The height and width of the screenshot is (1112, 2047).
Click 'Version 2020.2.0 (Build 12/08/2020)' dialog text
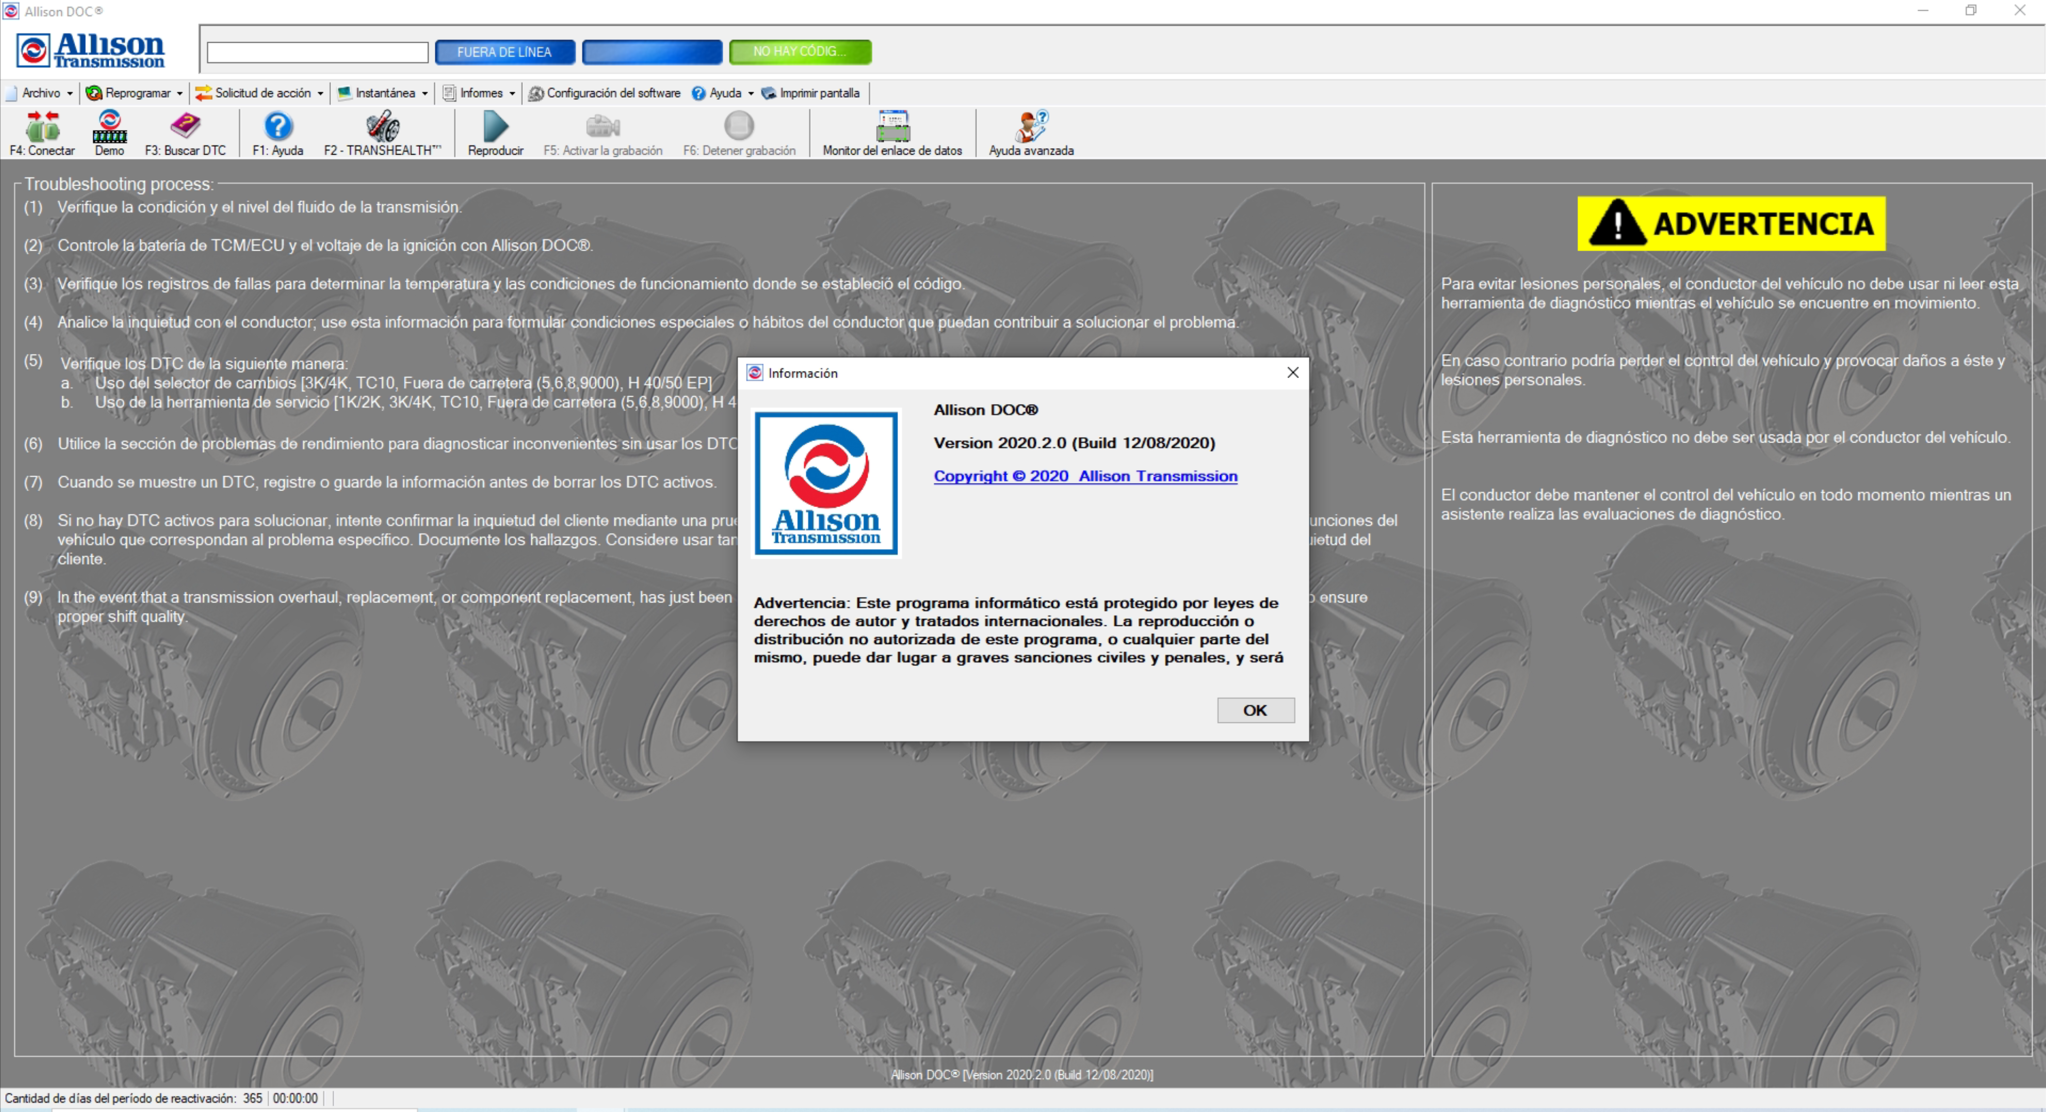tap(1074, 443)
